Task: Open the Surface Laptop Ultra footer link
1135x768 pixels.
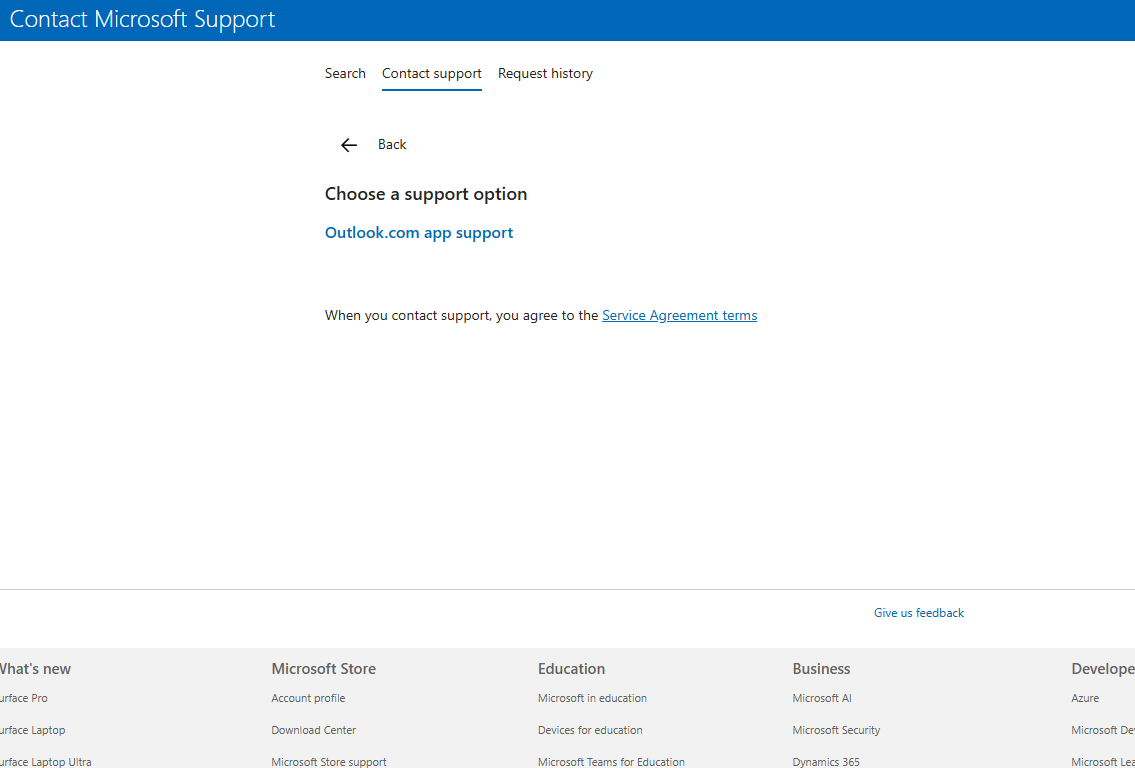Action: point(46,762)
